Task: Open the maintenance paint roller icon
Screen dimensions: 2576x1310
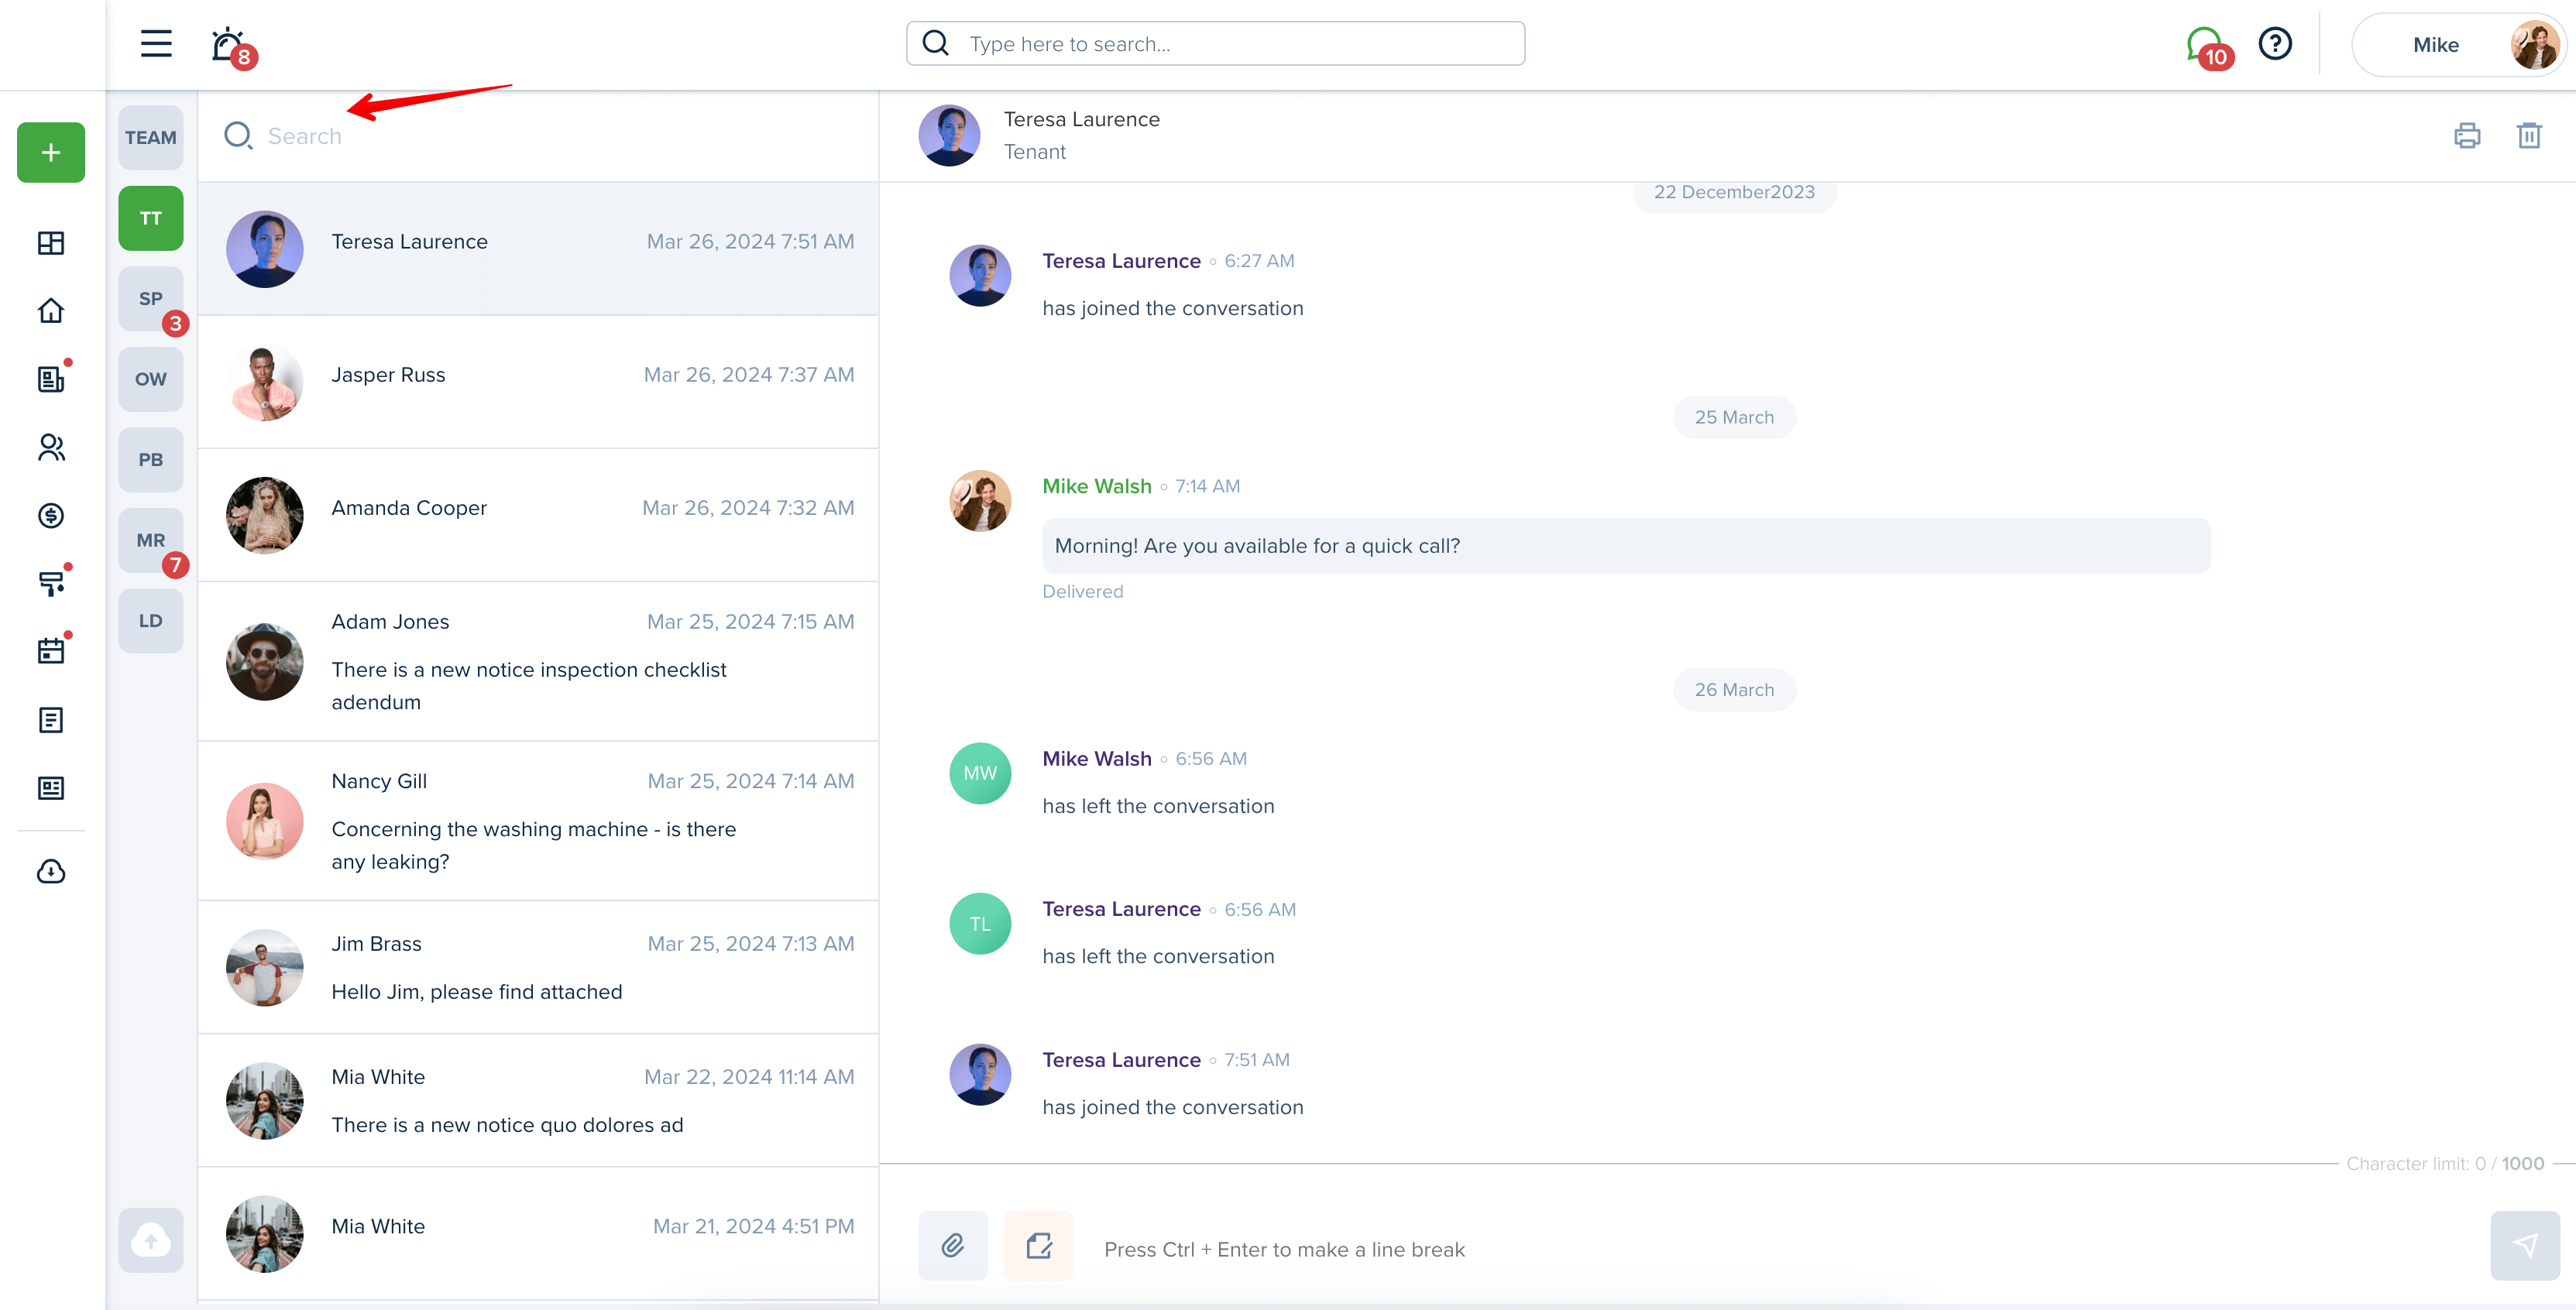Action: click(x=51, y=583)
